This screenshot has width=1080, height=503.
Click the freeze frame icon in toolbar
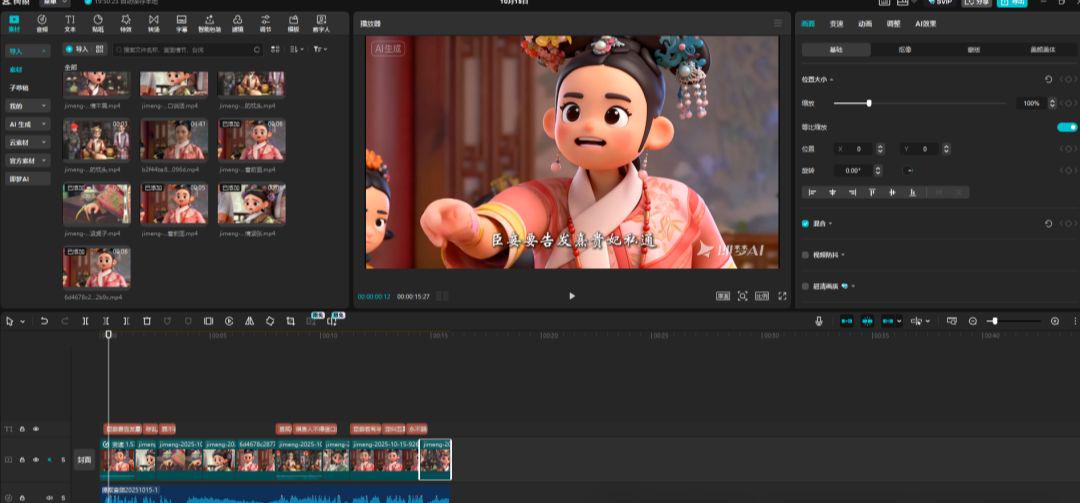tap(208, 321)
